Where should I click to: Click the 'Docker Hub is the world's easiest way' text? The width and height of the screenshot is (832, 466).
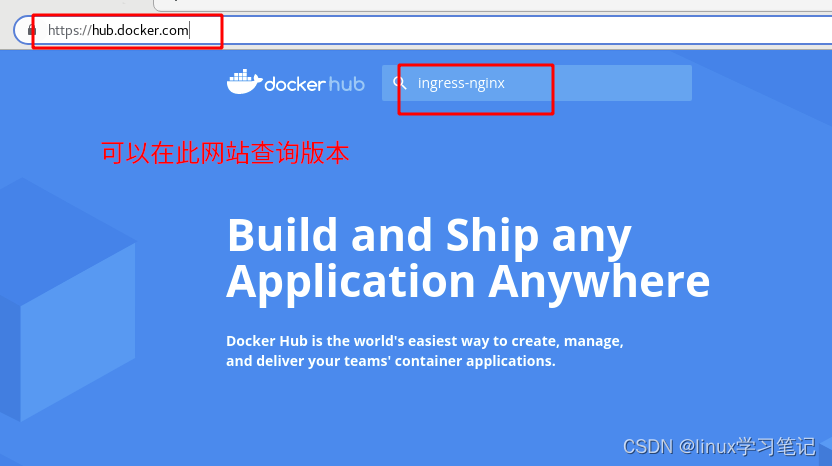click(x=424, y=351)
